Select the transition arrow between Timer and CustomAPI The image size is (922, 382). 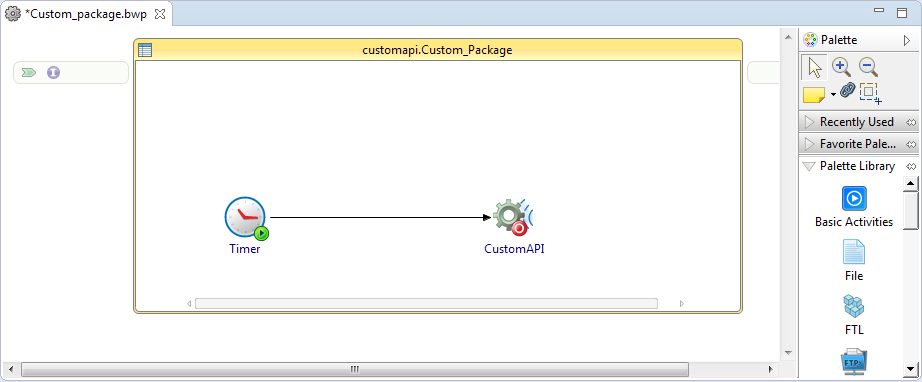[x=380, y=217]
